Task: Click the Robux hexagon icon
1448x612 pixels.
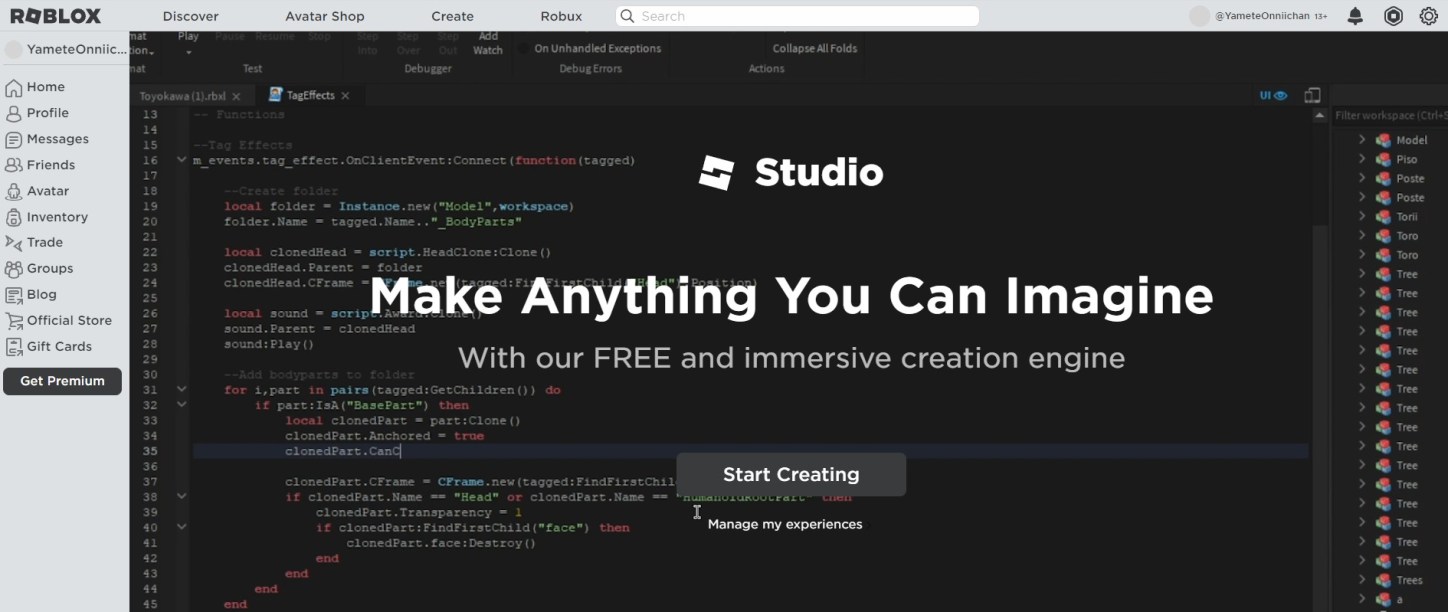Action: click(x=1392, y=16)
